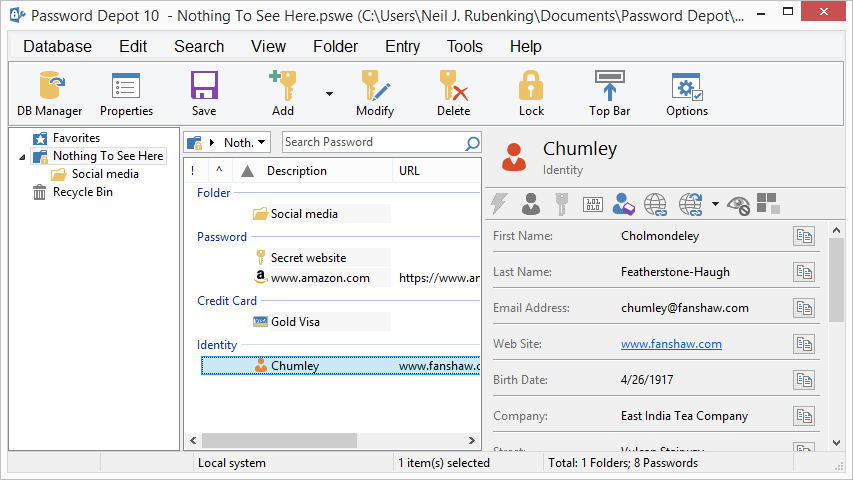Lock the database with padlock icon

coord(531,94)
